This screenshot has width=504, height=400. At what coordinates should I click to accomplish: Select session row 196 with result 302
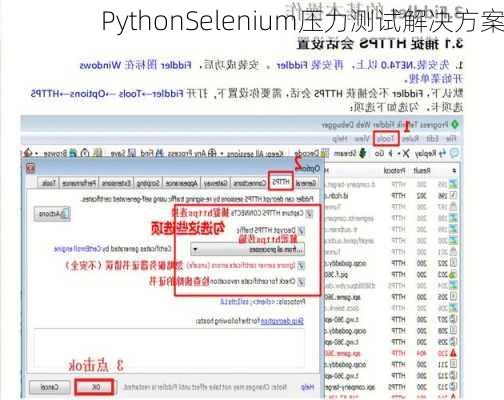[391, 195]
